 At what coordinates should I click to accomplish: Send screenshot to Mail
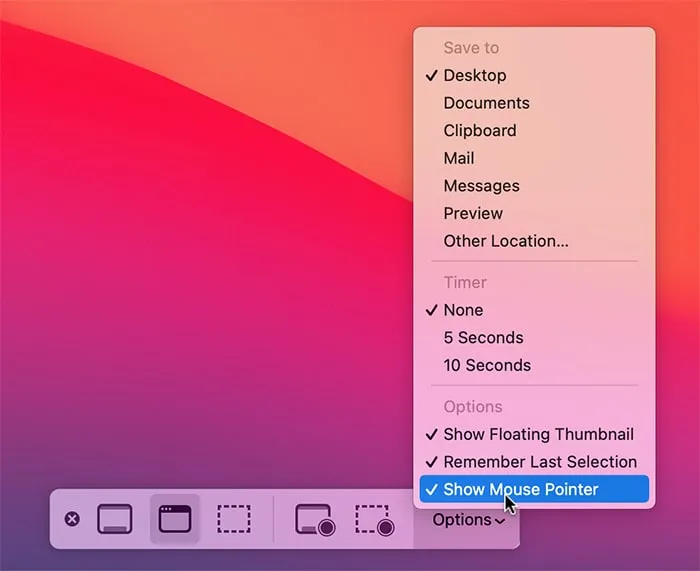pos(459,158)
